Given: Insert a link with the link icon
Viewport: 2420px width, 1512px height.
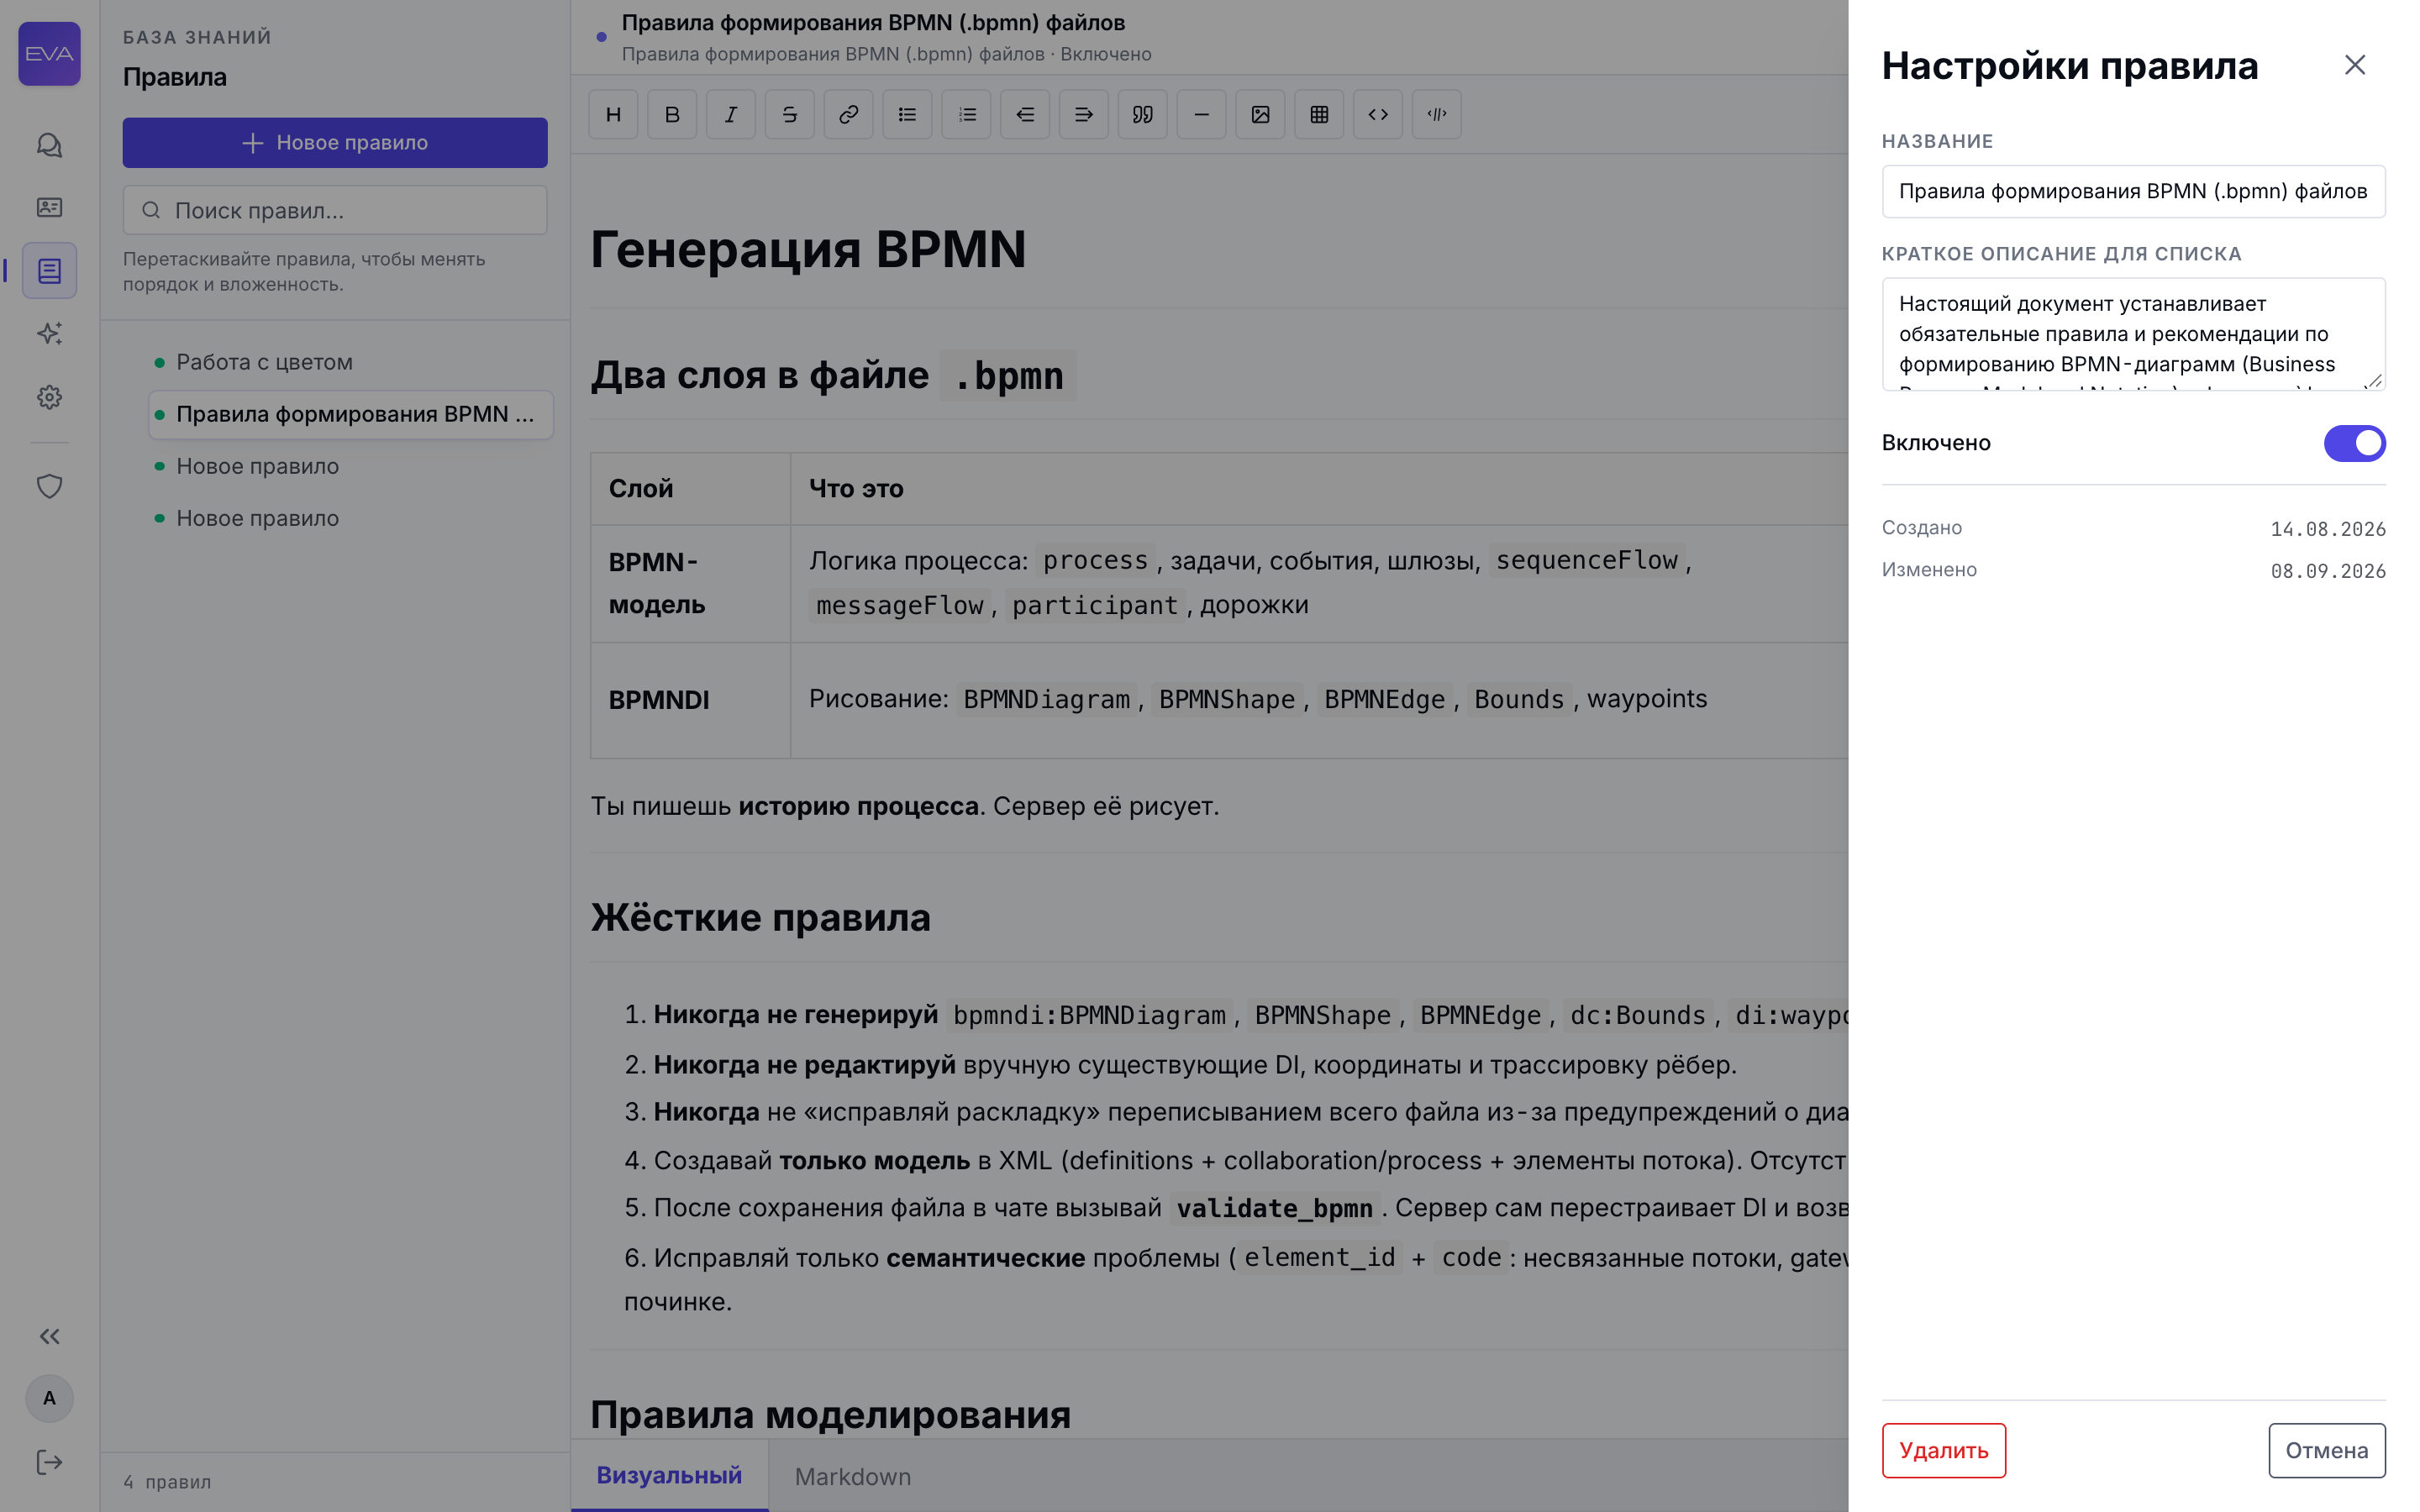Looking at the screenshot, I should (848, 114).
